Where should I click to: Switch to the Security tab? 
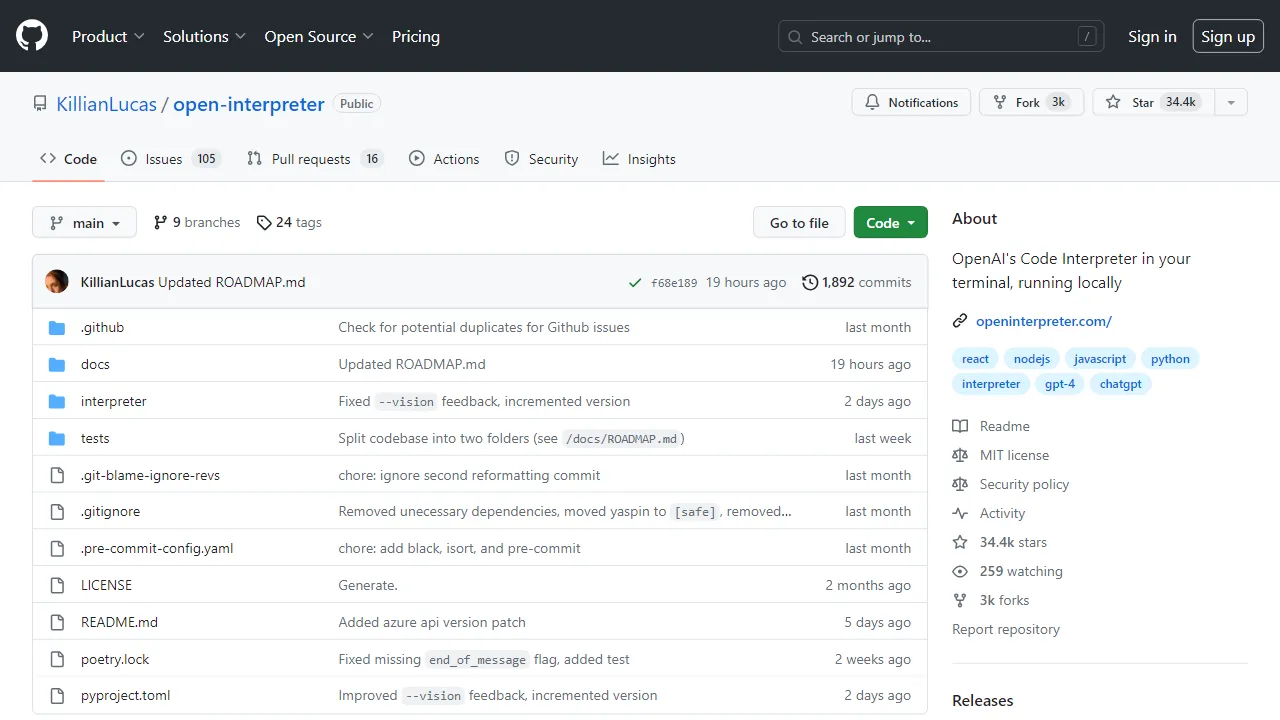(x=541, y=159)
